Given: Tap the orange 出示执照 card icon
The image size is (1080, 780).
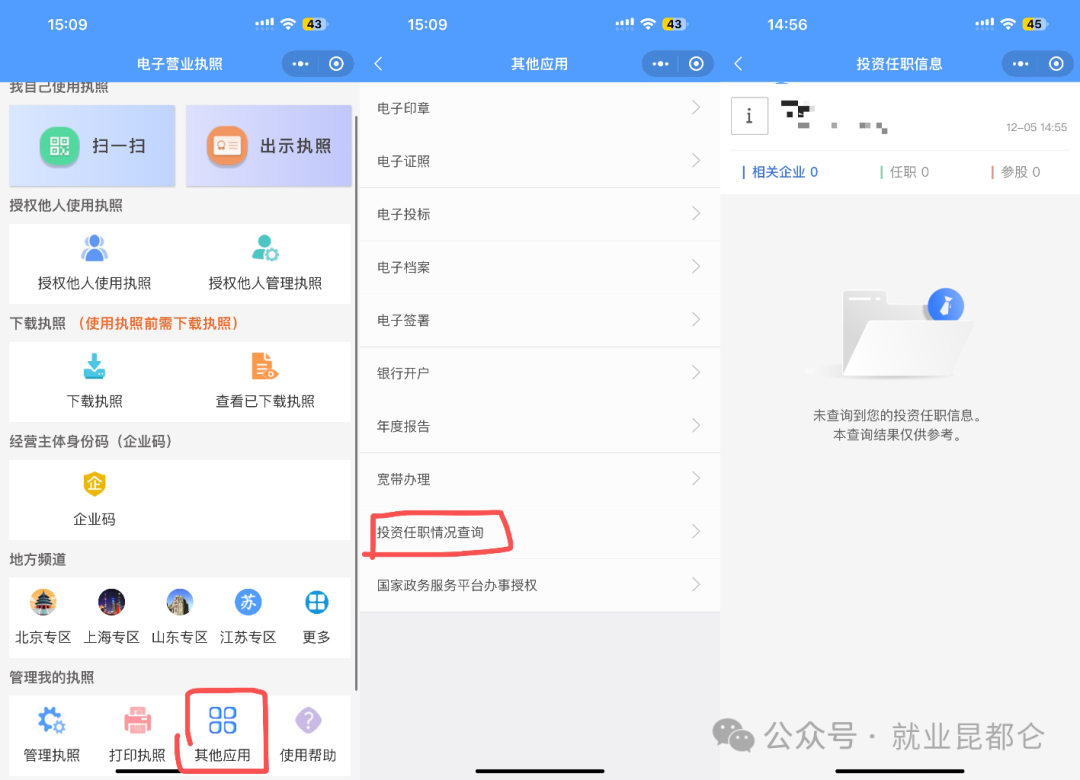Looking at the screenshot, I should (x=227, y=146).
